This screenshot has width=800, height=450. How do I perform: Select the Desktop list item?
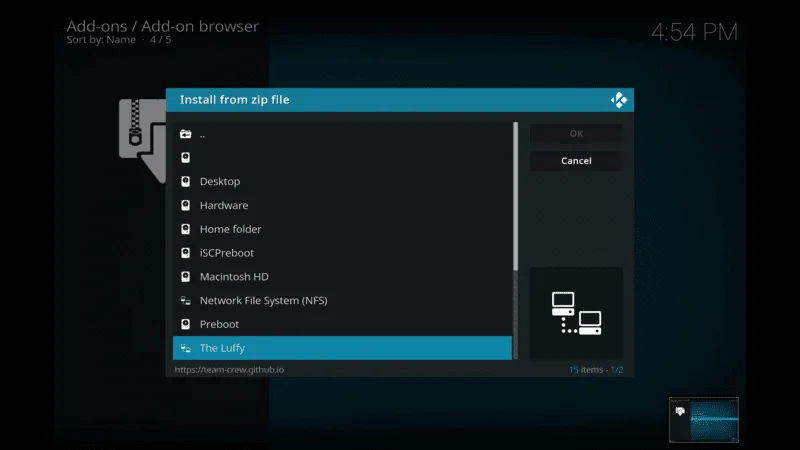tap(220, 181)
